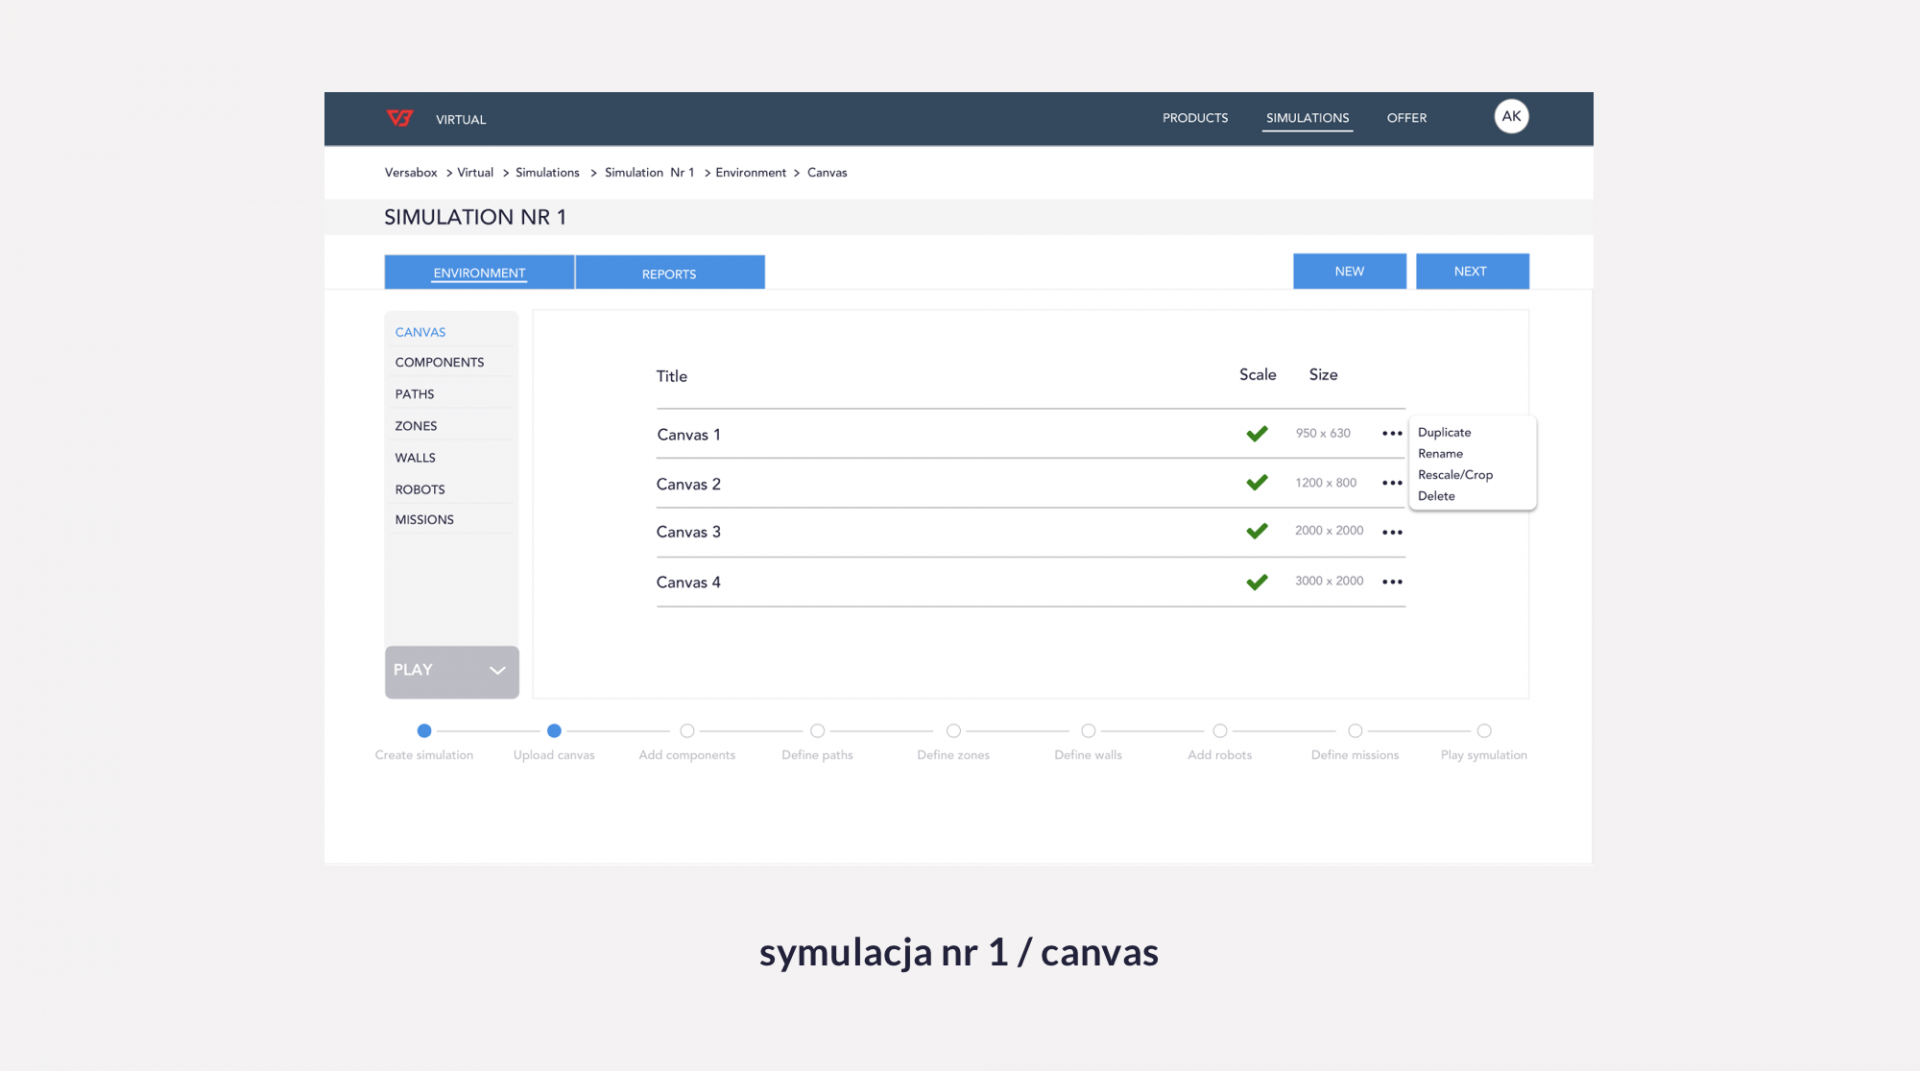Open the three-dot menu for Canvas 3
The height and width of the screenshot is (1071, 1920).
coord(1391,532)
